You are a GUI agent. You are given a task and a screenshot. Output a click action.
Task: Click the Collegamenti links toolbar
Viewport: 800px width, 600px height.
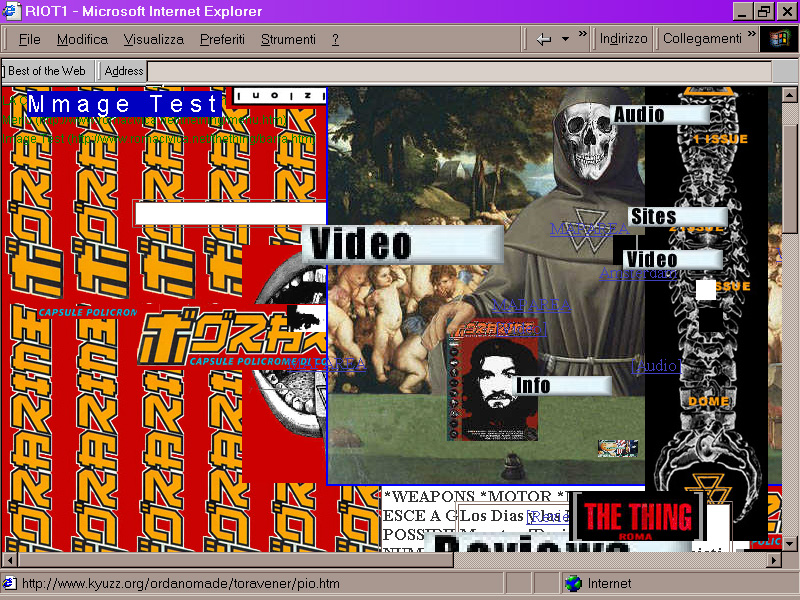[702, 39]
